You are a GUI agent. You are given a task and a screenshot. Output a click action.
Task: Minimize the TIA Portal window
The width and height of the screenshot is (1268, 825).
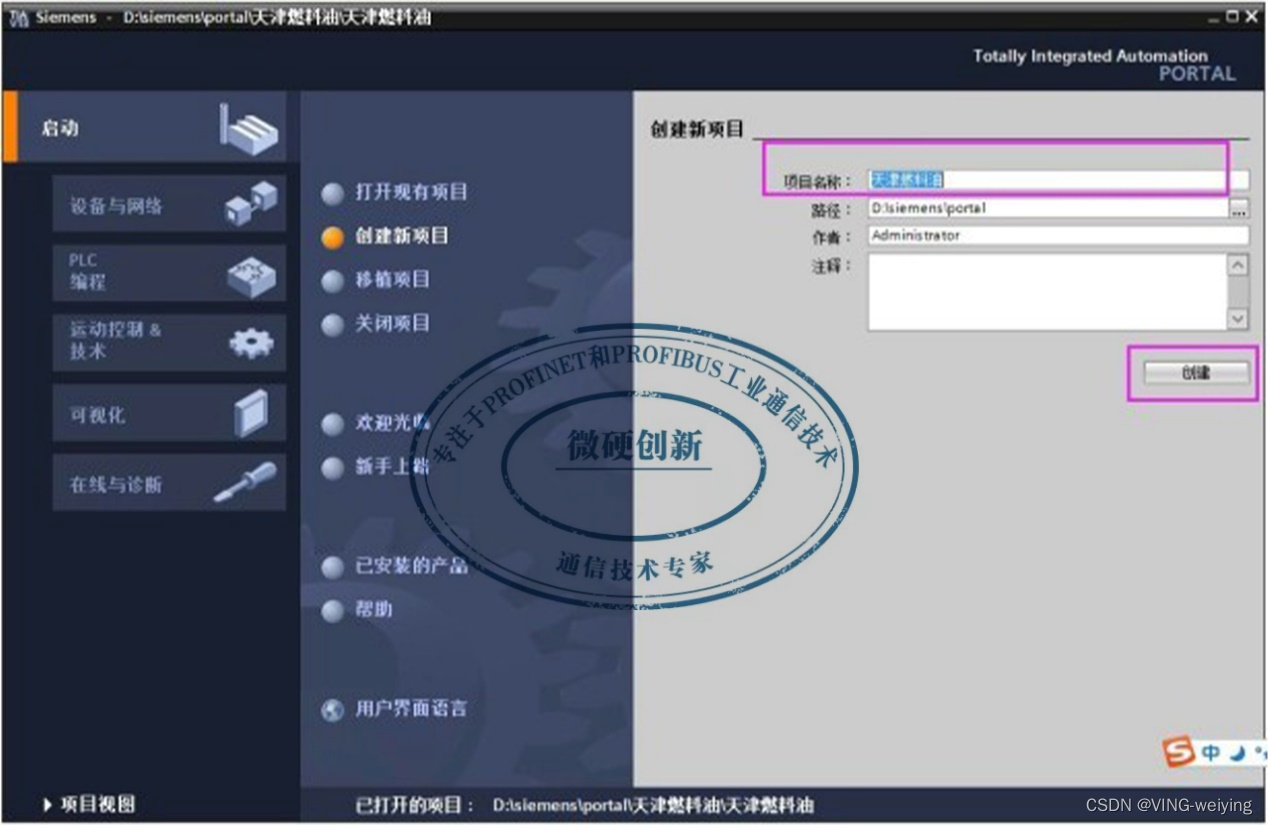(x=1214, y=17)
